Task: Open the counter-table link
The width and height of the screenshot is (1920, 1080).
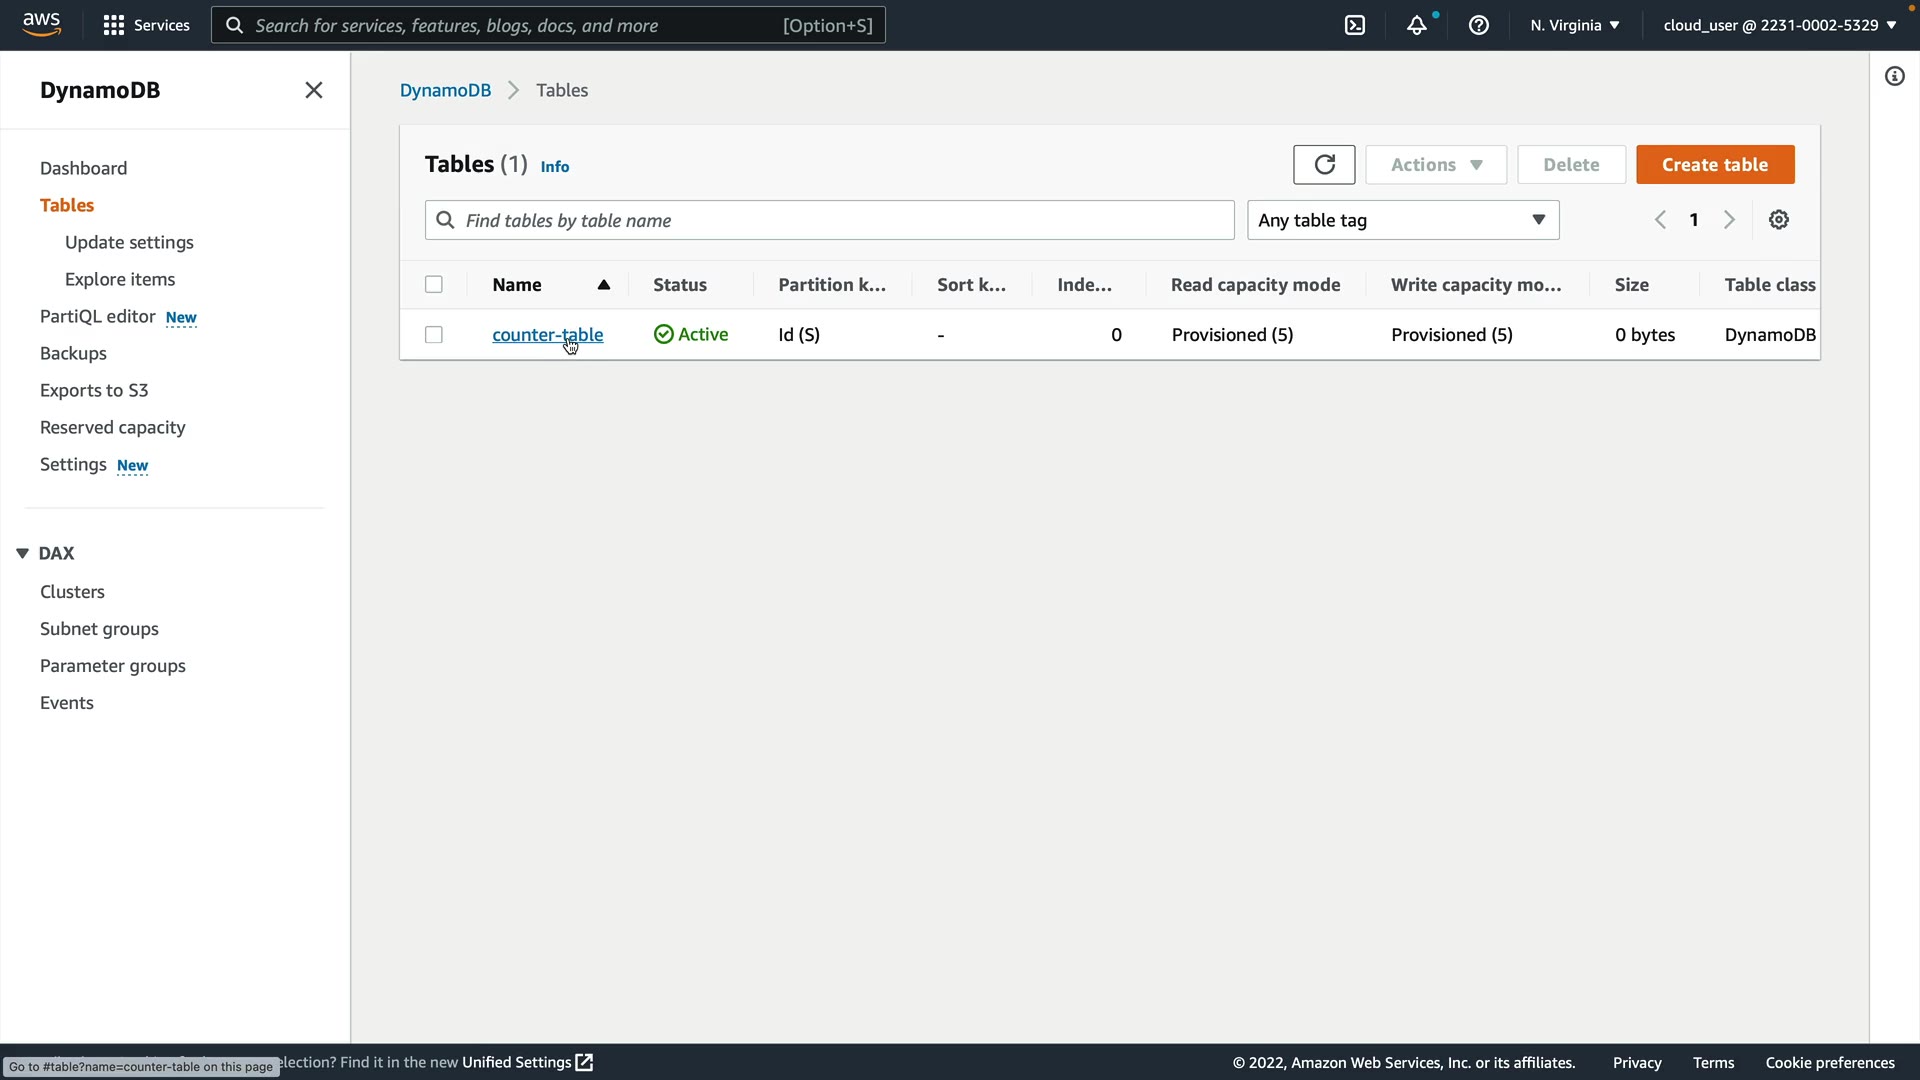Action: pos(547,335)
